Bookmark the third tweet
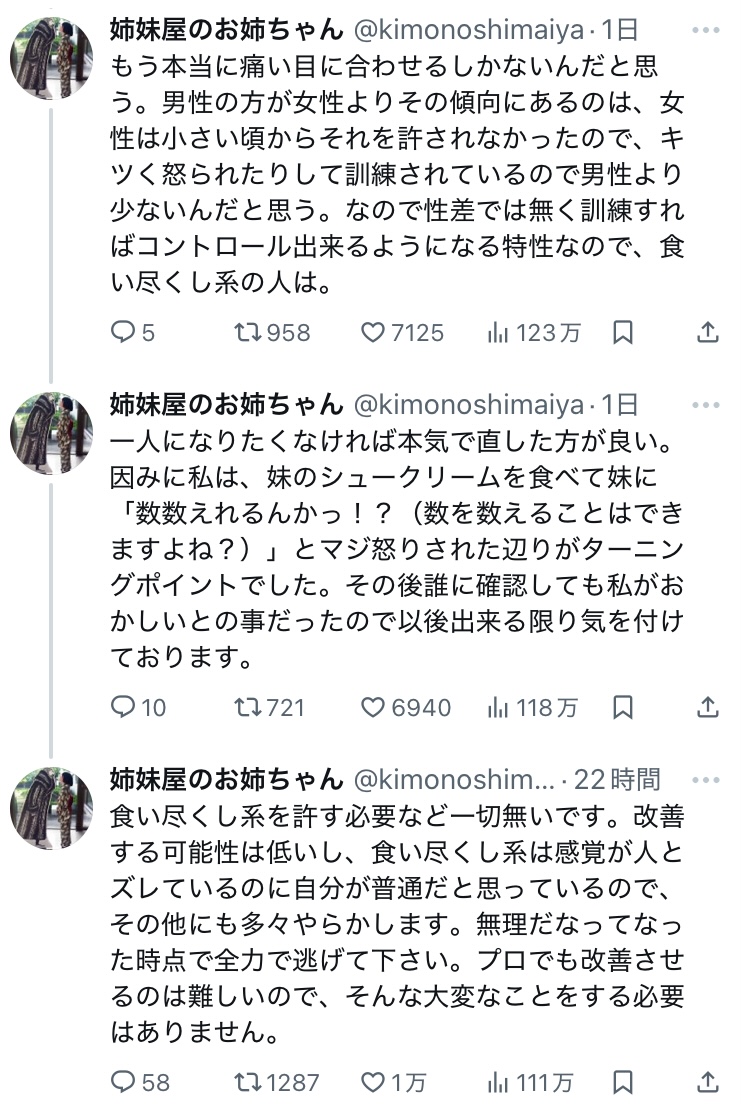Screen dimensions: 742x1104 622,1082
